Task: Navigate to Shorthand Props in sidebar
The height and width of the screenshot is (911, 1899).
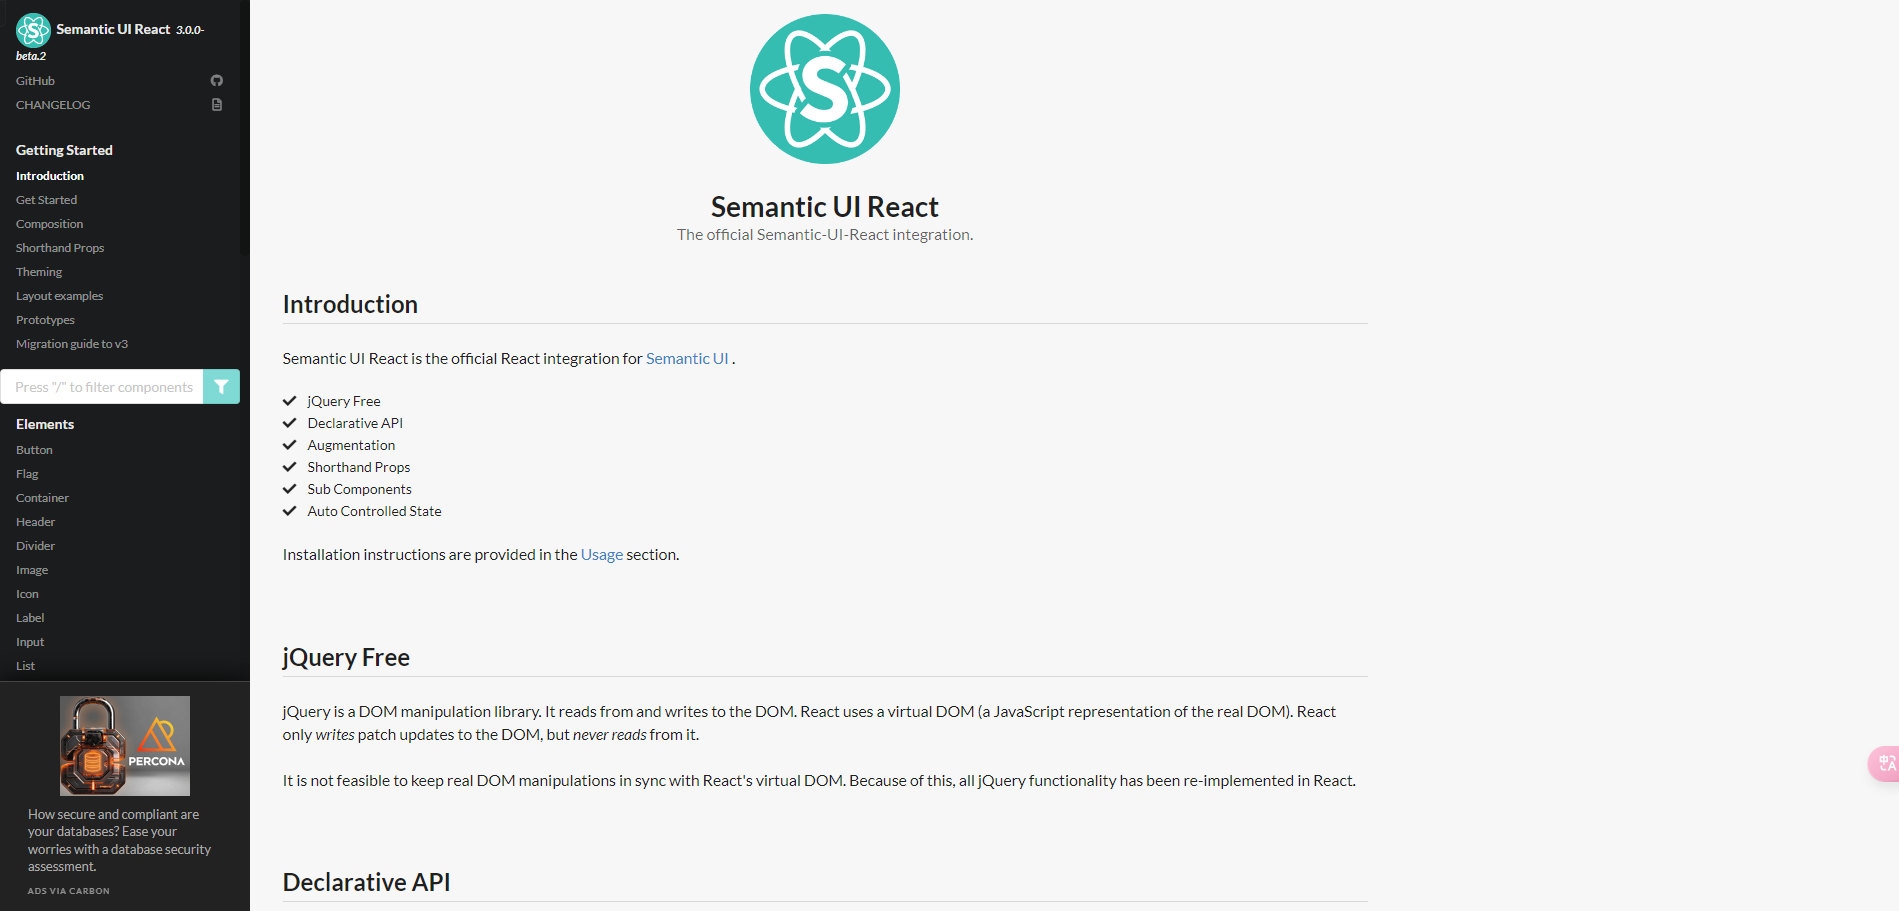Action: point(60,247)
